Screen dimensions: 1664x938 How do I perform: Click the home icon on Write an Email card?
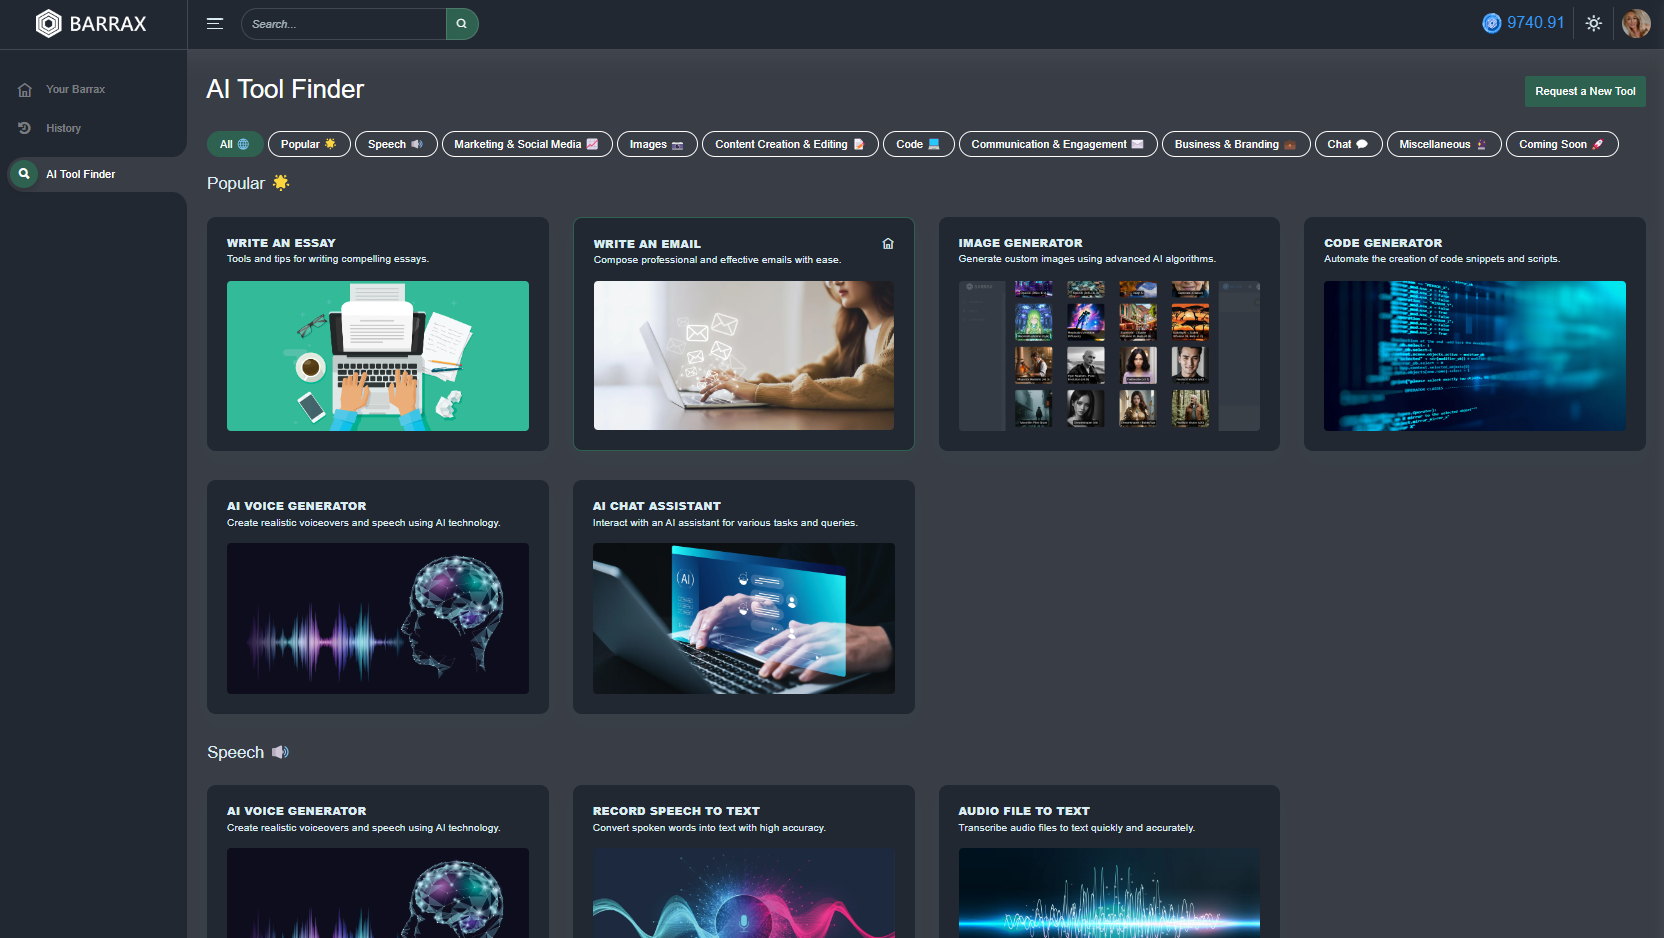pyautogui.click(x=888, y=243)
